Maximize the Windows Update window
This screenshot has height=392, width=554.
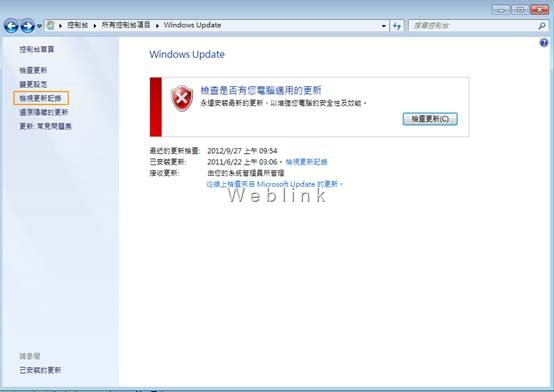[520, 10]
